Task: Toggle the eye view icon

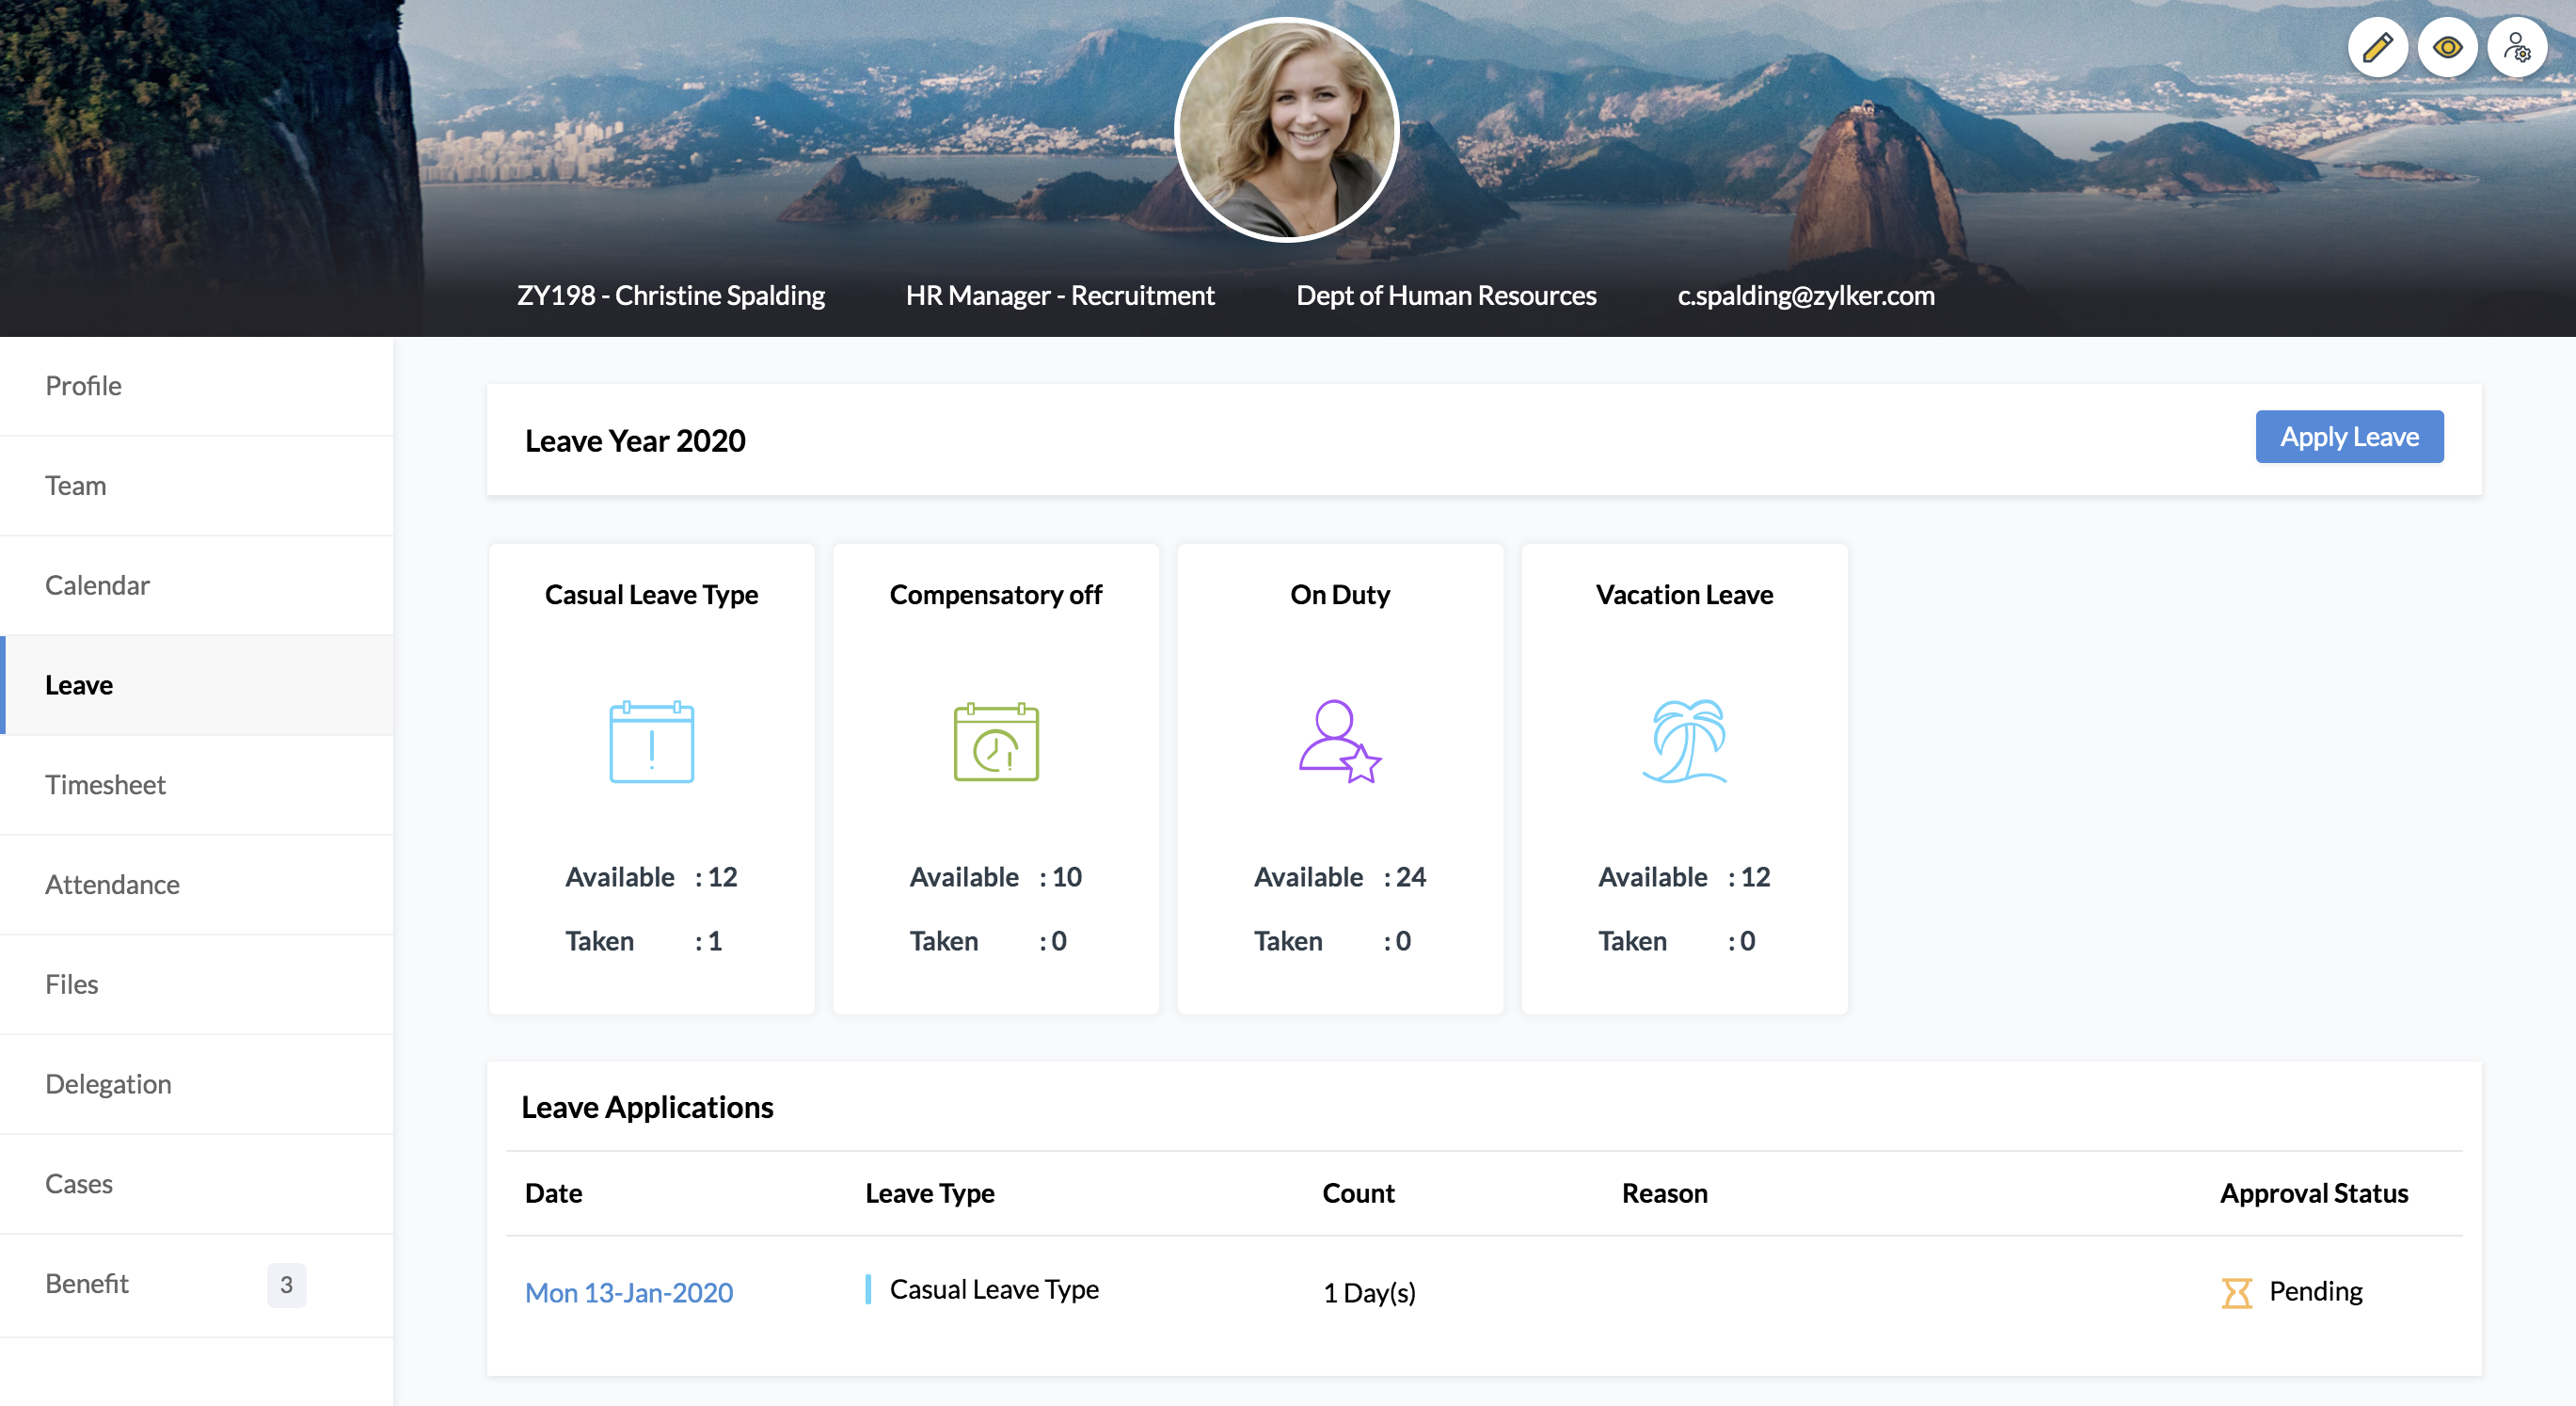Action: tap(2447, 47)
